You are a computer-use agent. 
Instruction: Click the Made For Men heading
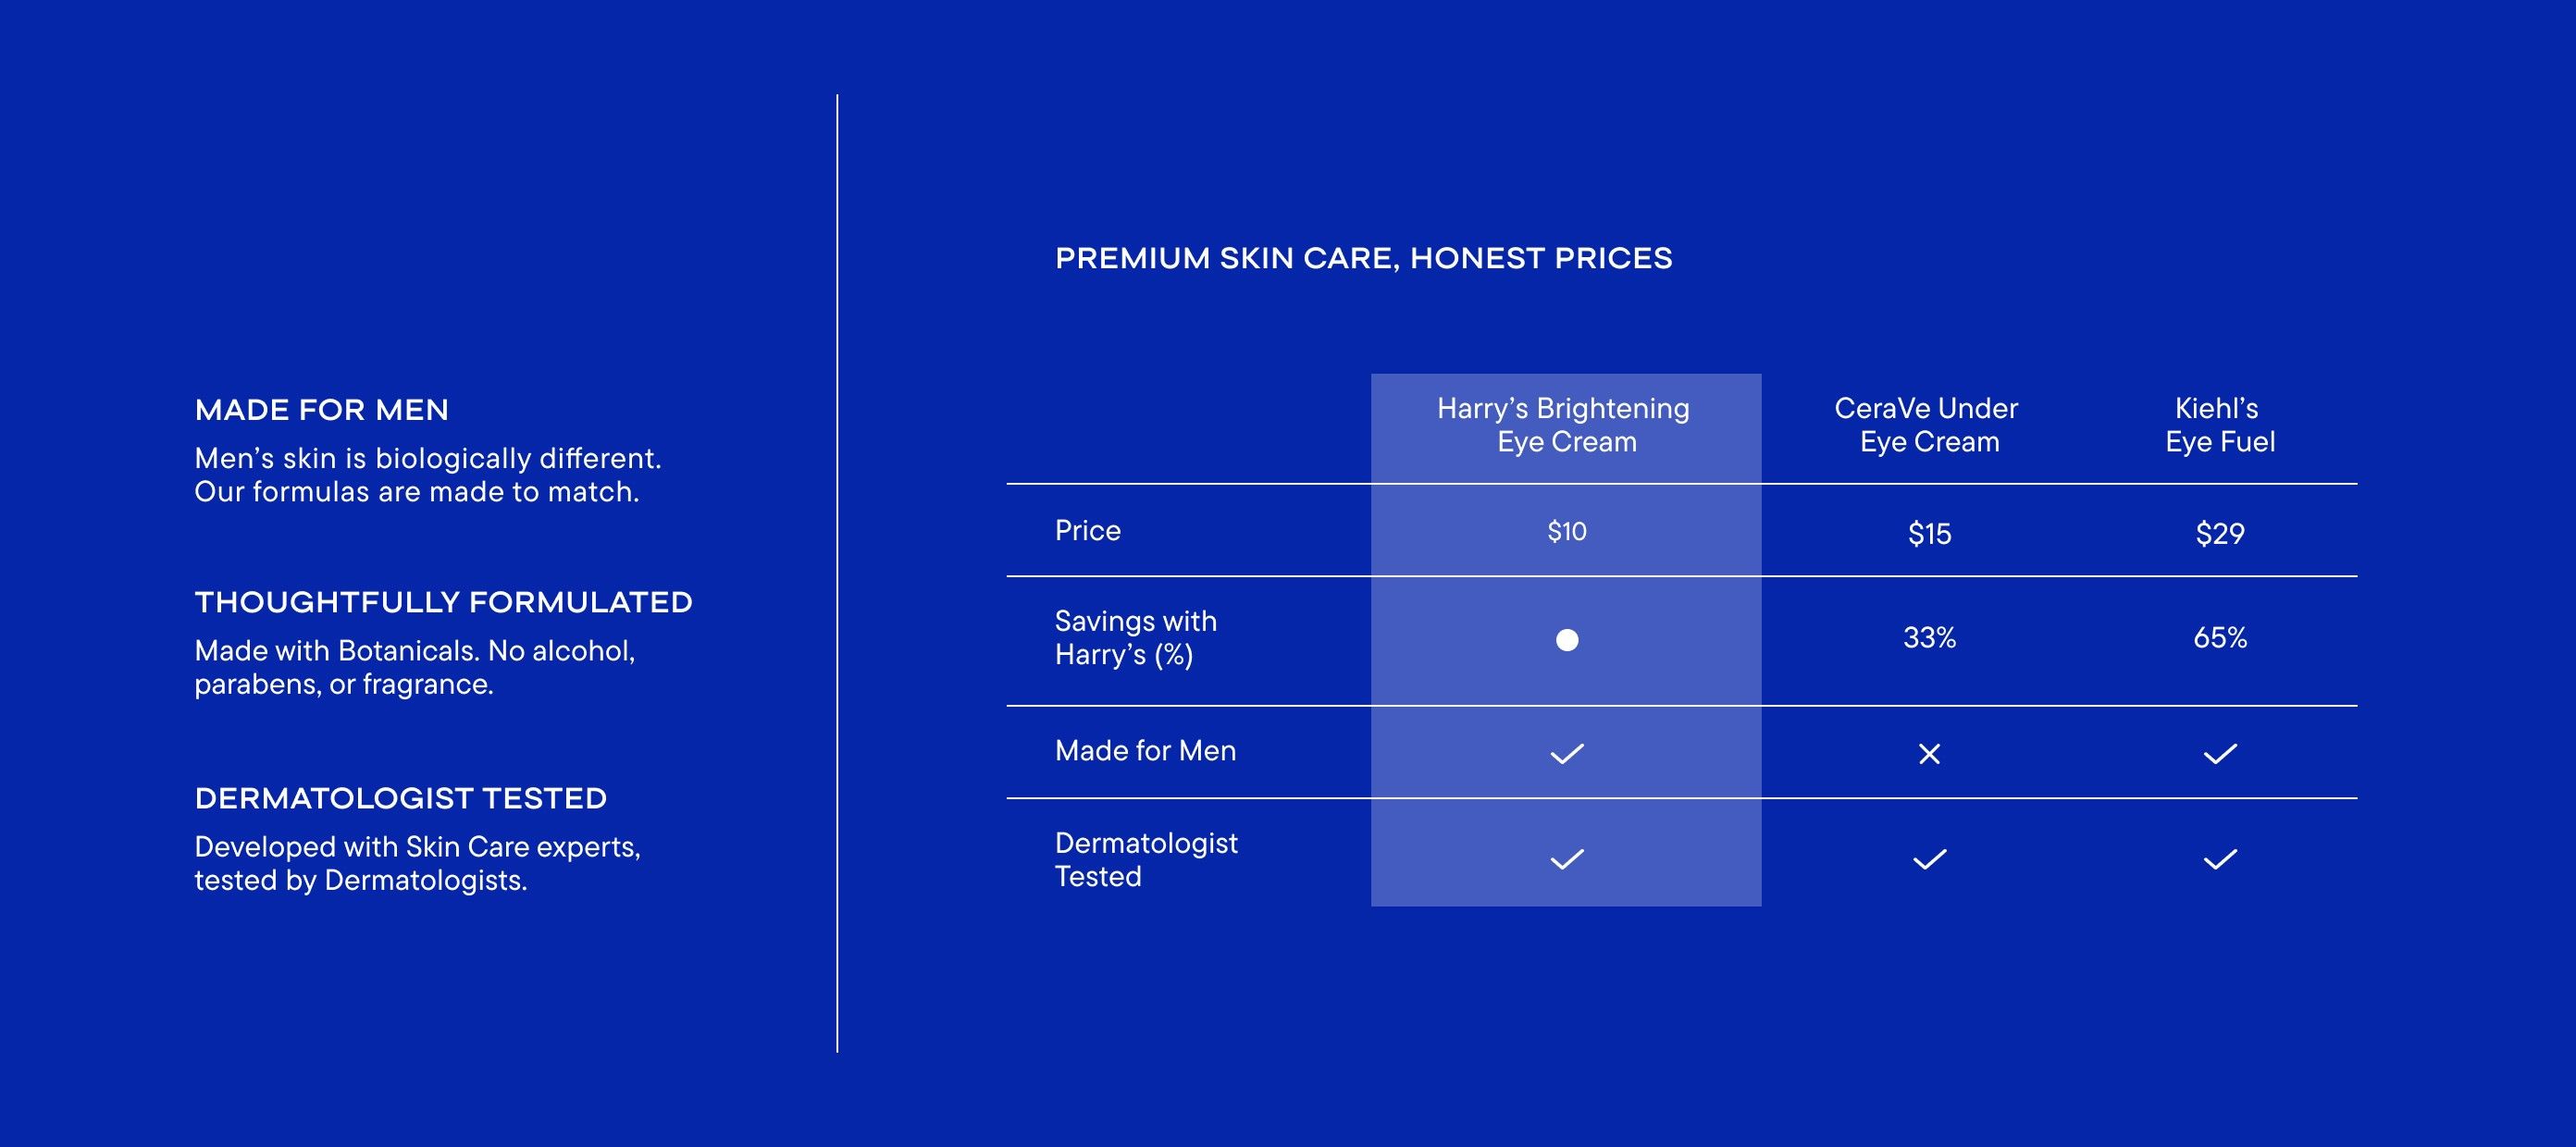[322, 410]
